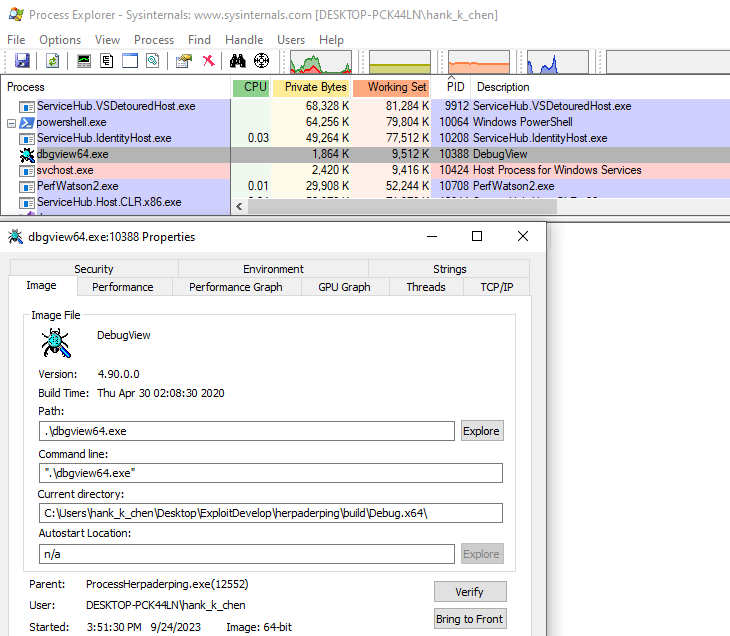Switch to the Threads tab
730x636 pixels.
pyautogui.click(x=426, y=287)
